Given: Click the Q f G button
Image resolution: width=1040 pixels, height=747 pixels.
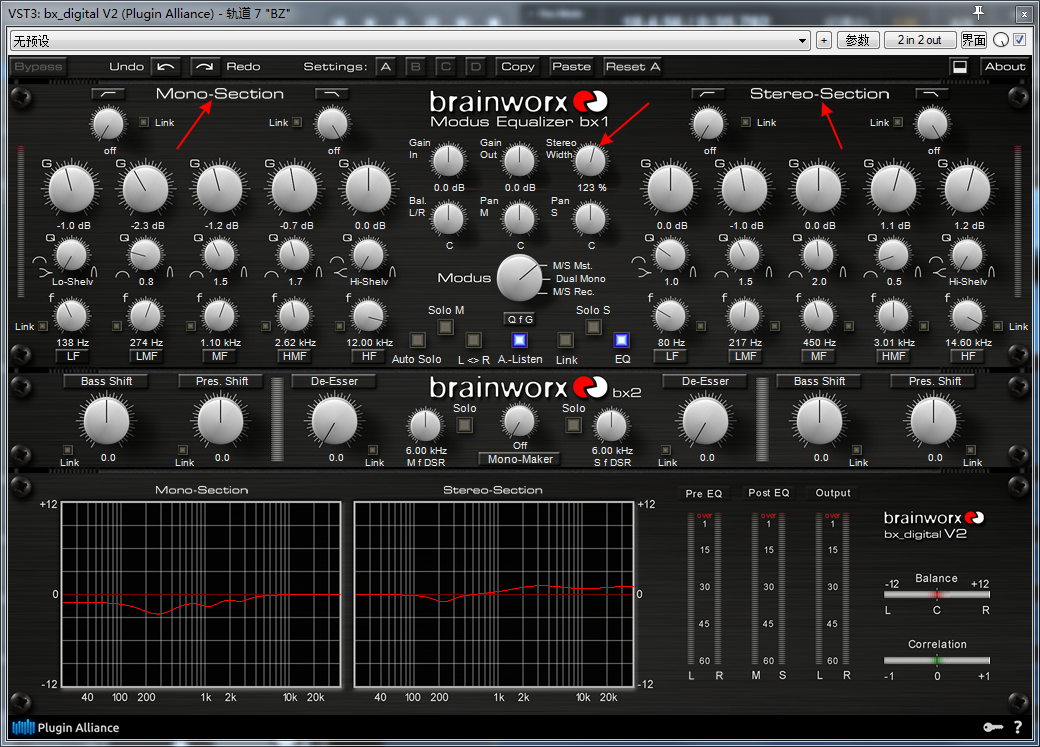Looking at the screenshot, I should [x=520, y=319].
